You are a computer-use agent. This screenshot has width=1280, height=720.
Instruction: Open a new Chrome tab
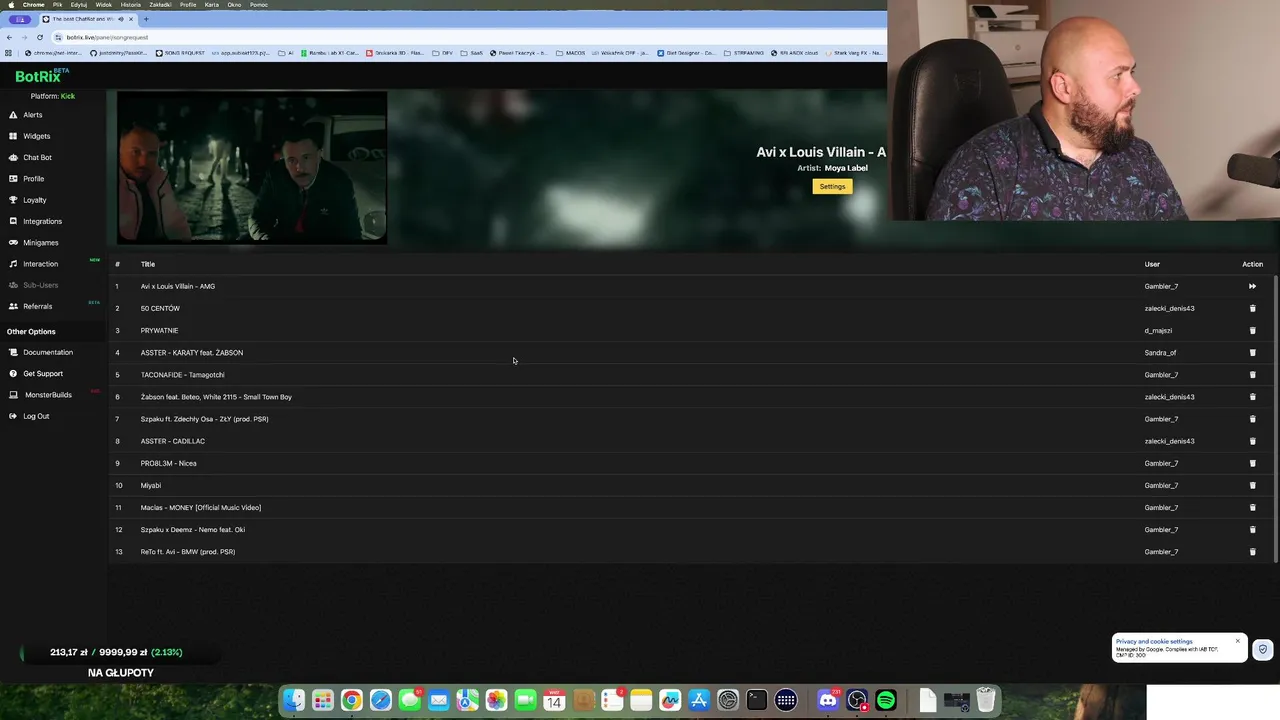(146, 19)
